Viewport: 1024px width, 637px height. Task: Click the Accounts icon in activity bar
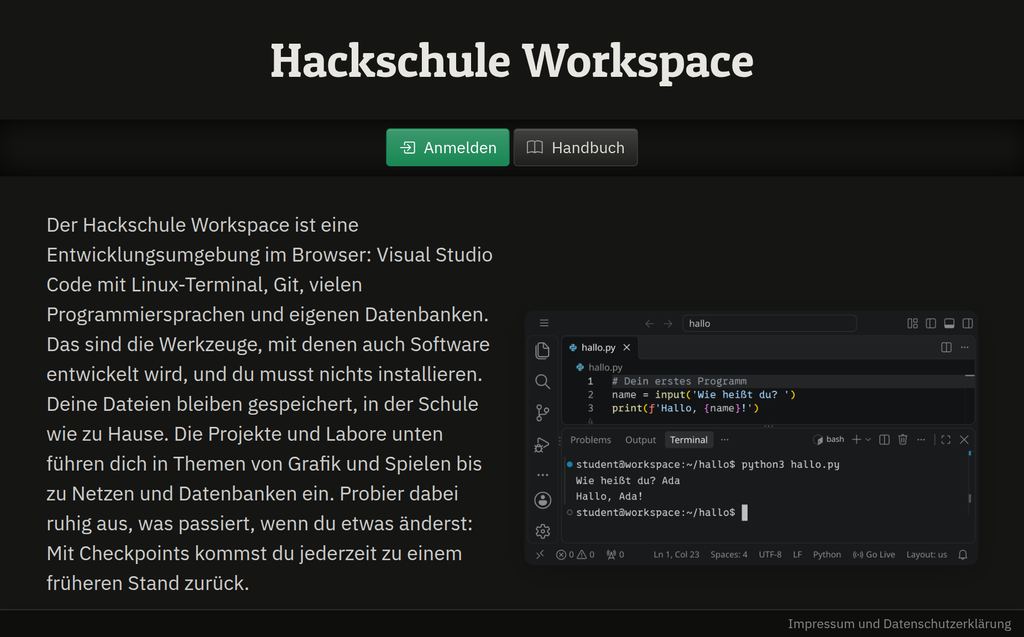click(x=543, y=500)
